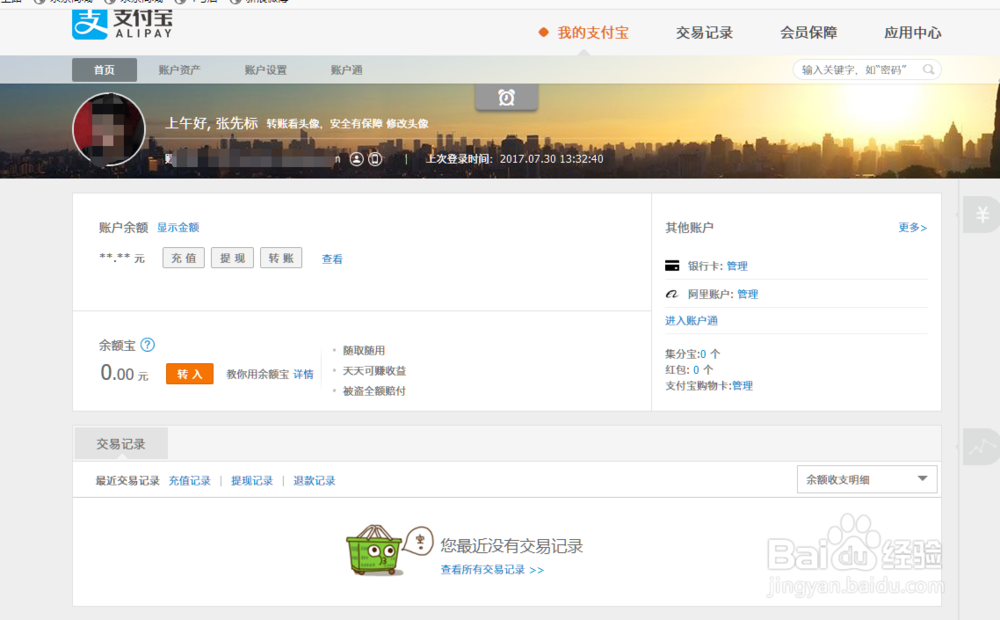1000x620 pixels.
Task: Click the bank card icon next to 银行卡
Action: click(x=672, y=266)
